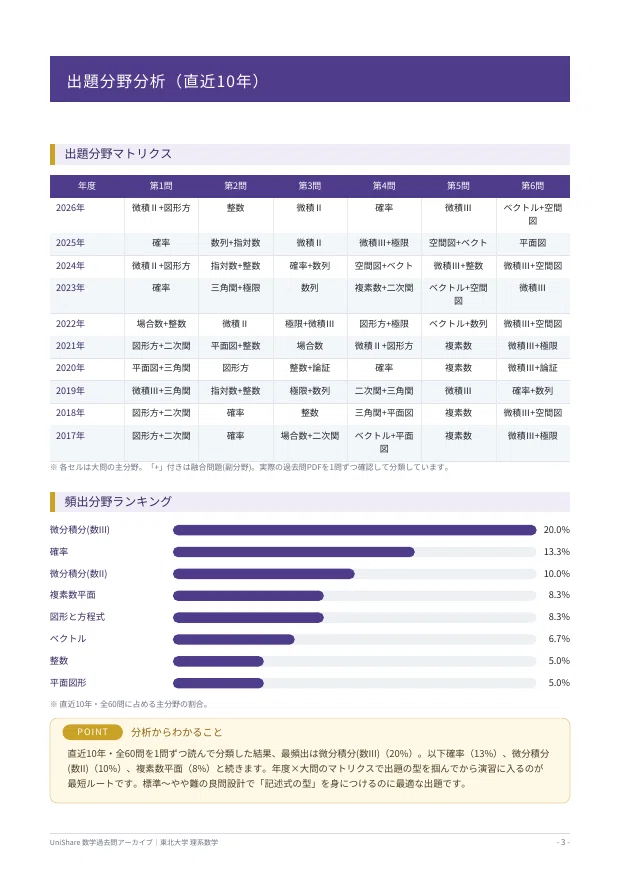
Task: Select the 微積III+論証 cell
Action: click(x=533, y=367)
